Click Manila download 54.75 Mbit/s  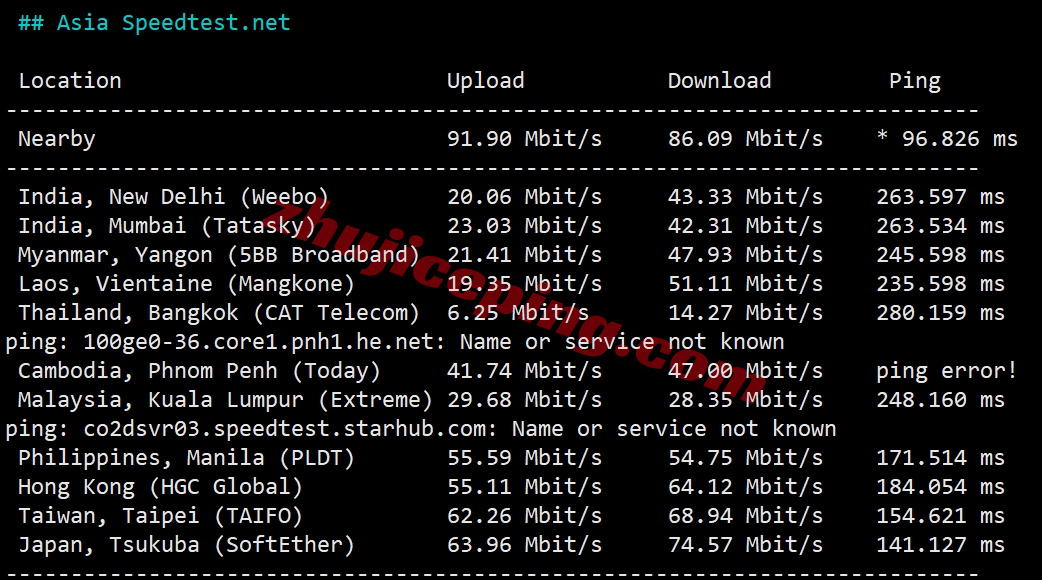pyautogui.click(x=745, y=458)
